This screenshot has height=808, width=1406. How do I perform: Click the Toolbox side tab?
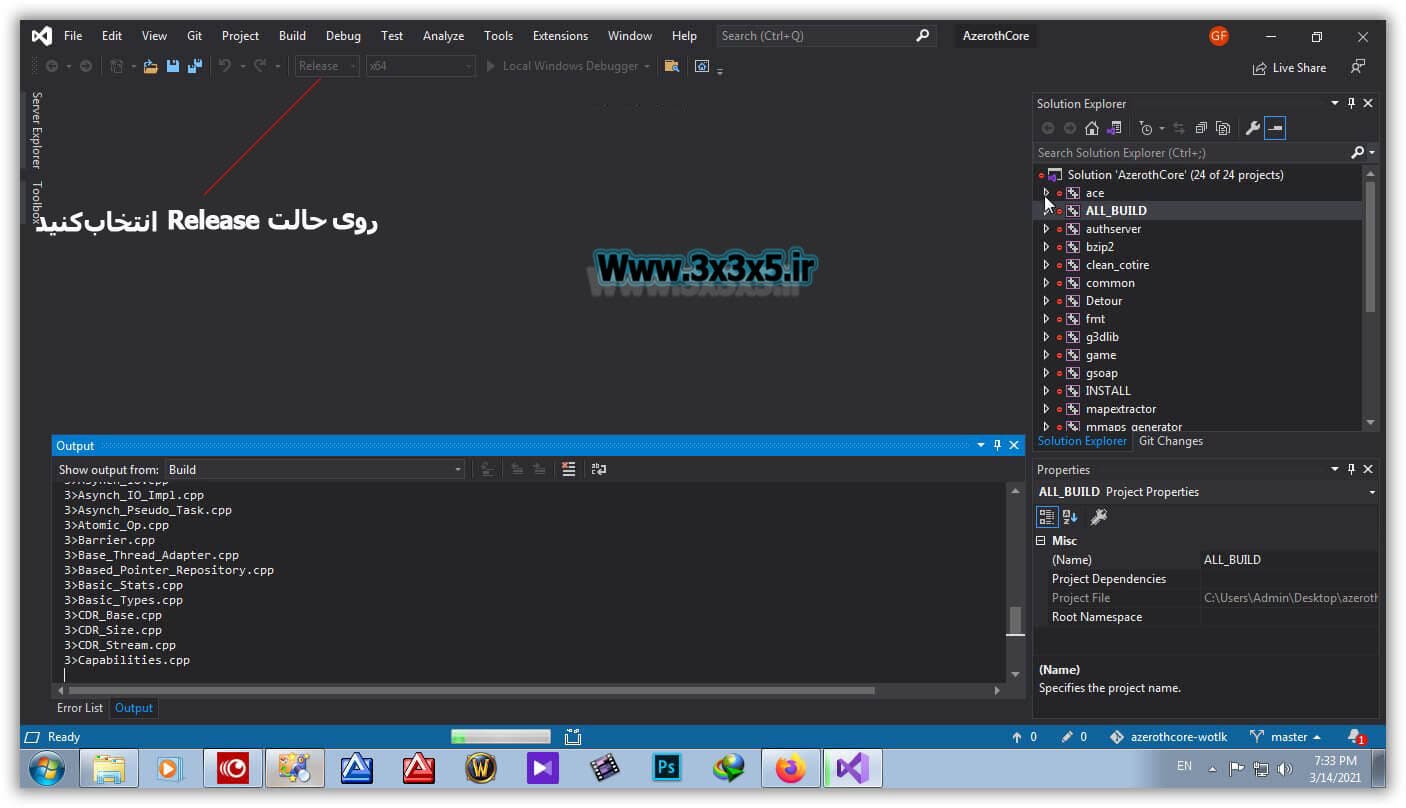(36, 202)
